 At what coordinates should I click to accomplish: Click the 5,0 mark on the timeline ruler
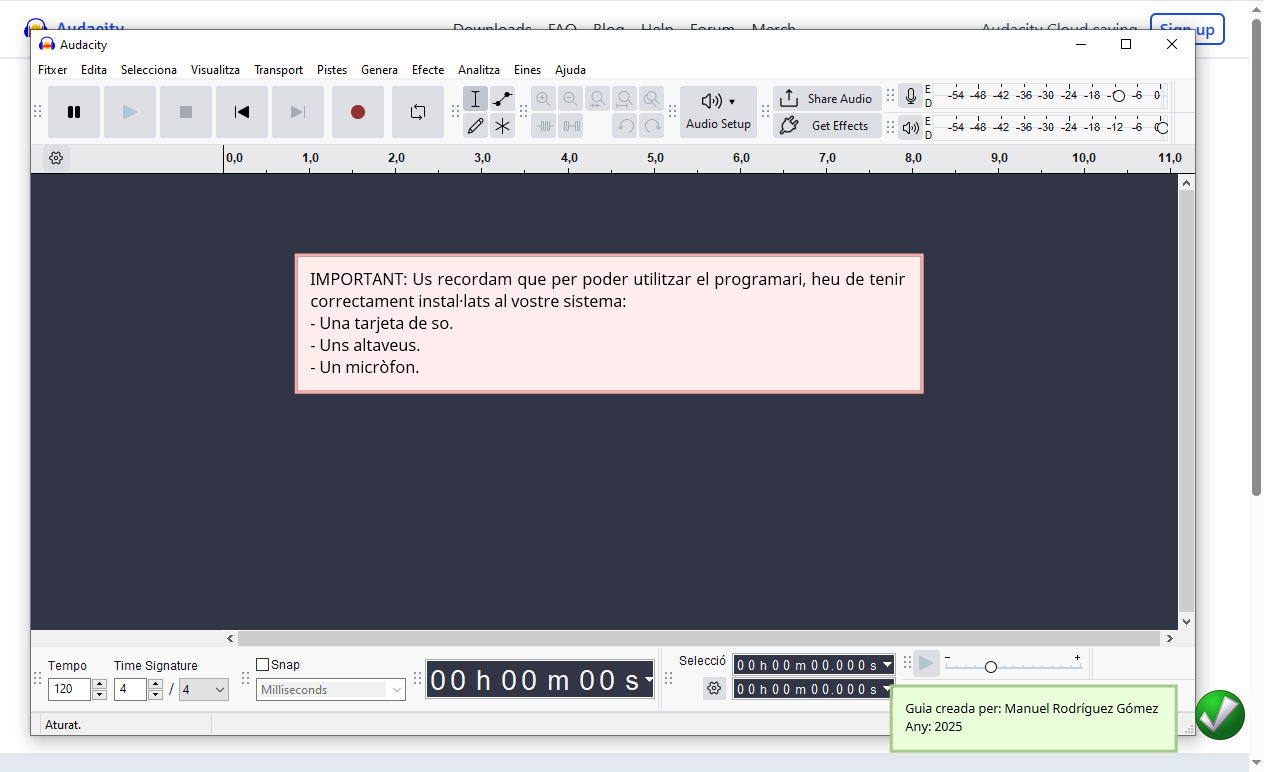tap(655, 158)
